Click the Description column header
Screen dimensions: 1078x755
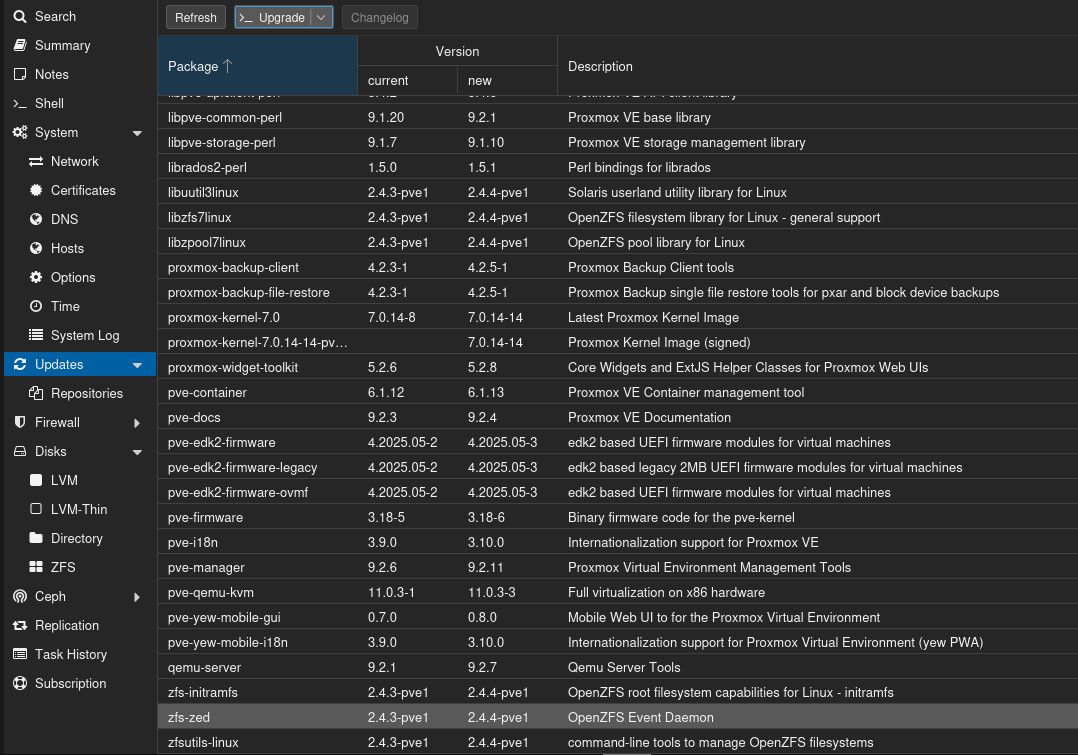(x=817, y=66)
